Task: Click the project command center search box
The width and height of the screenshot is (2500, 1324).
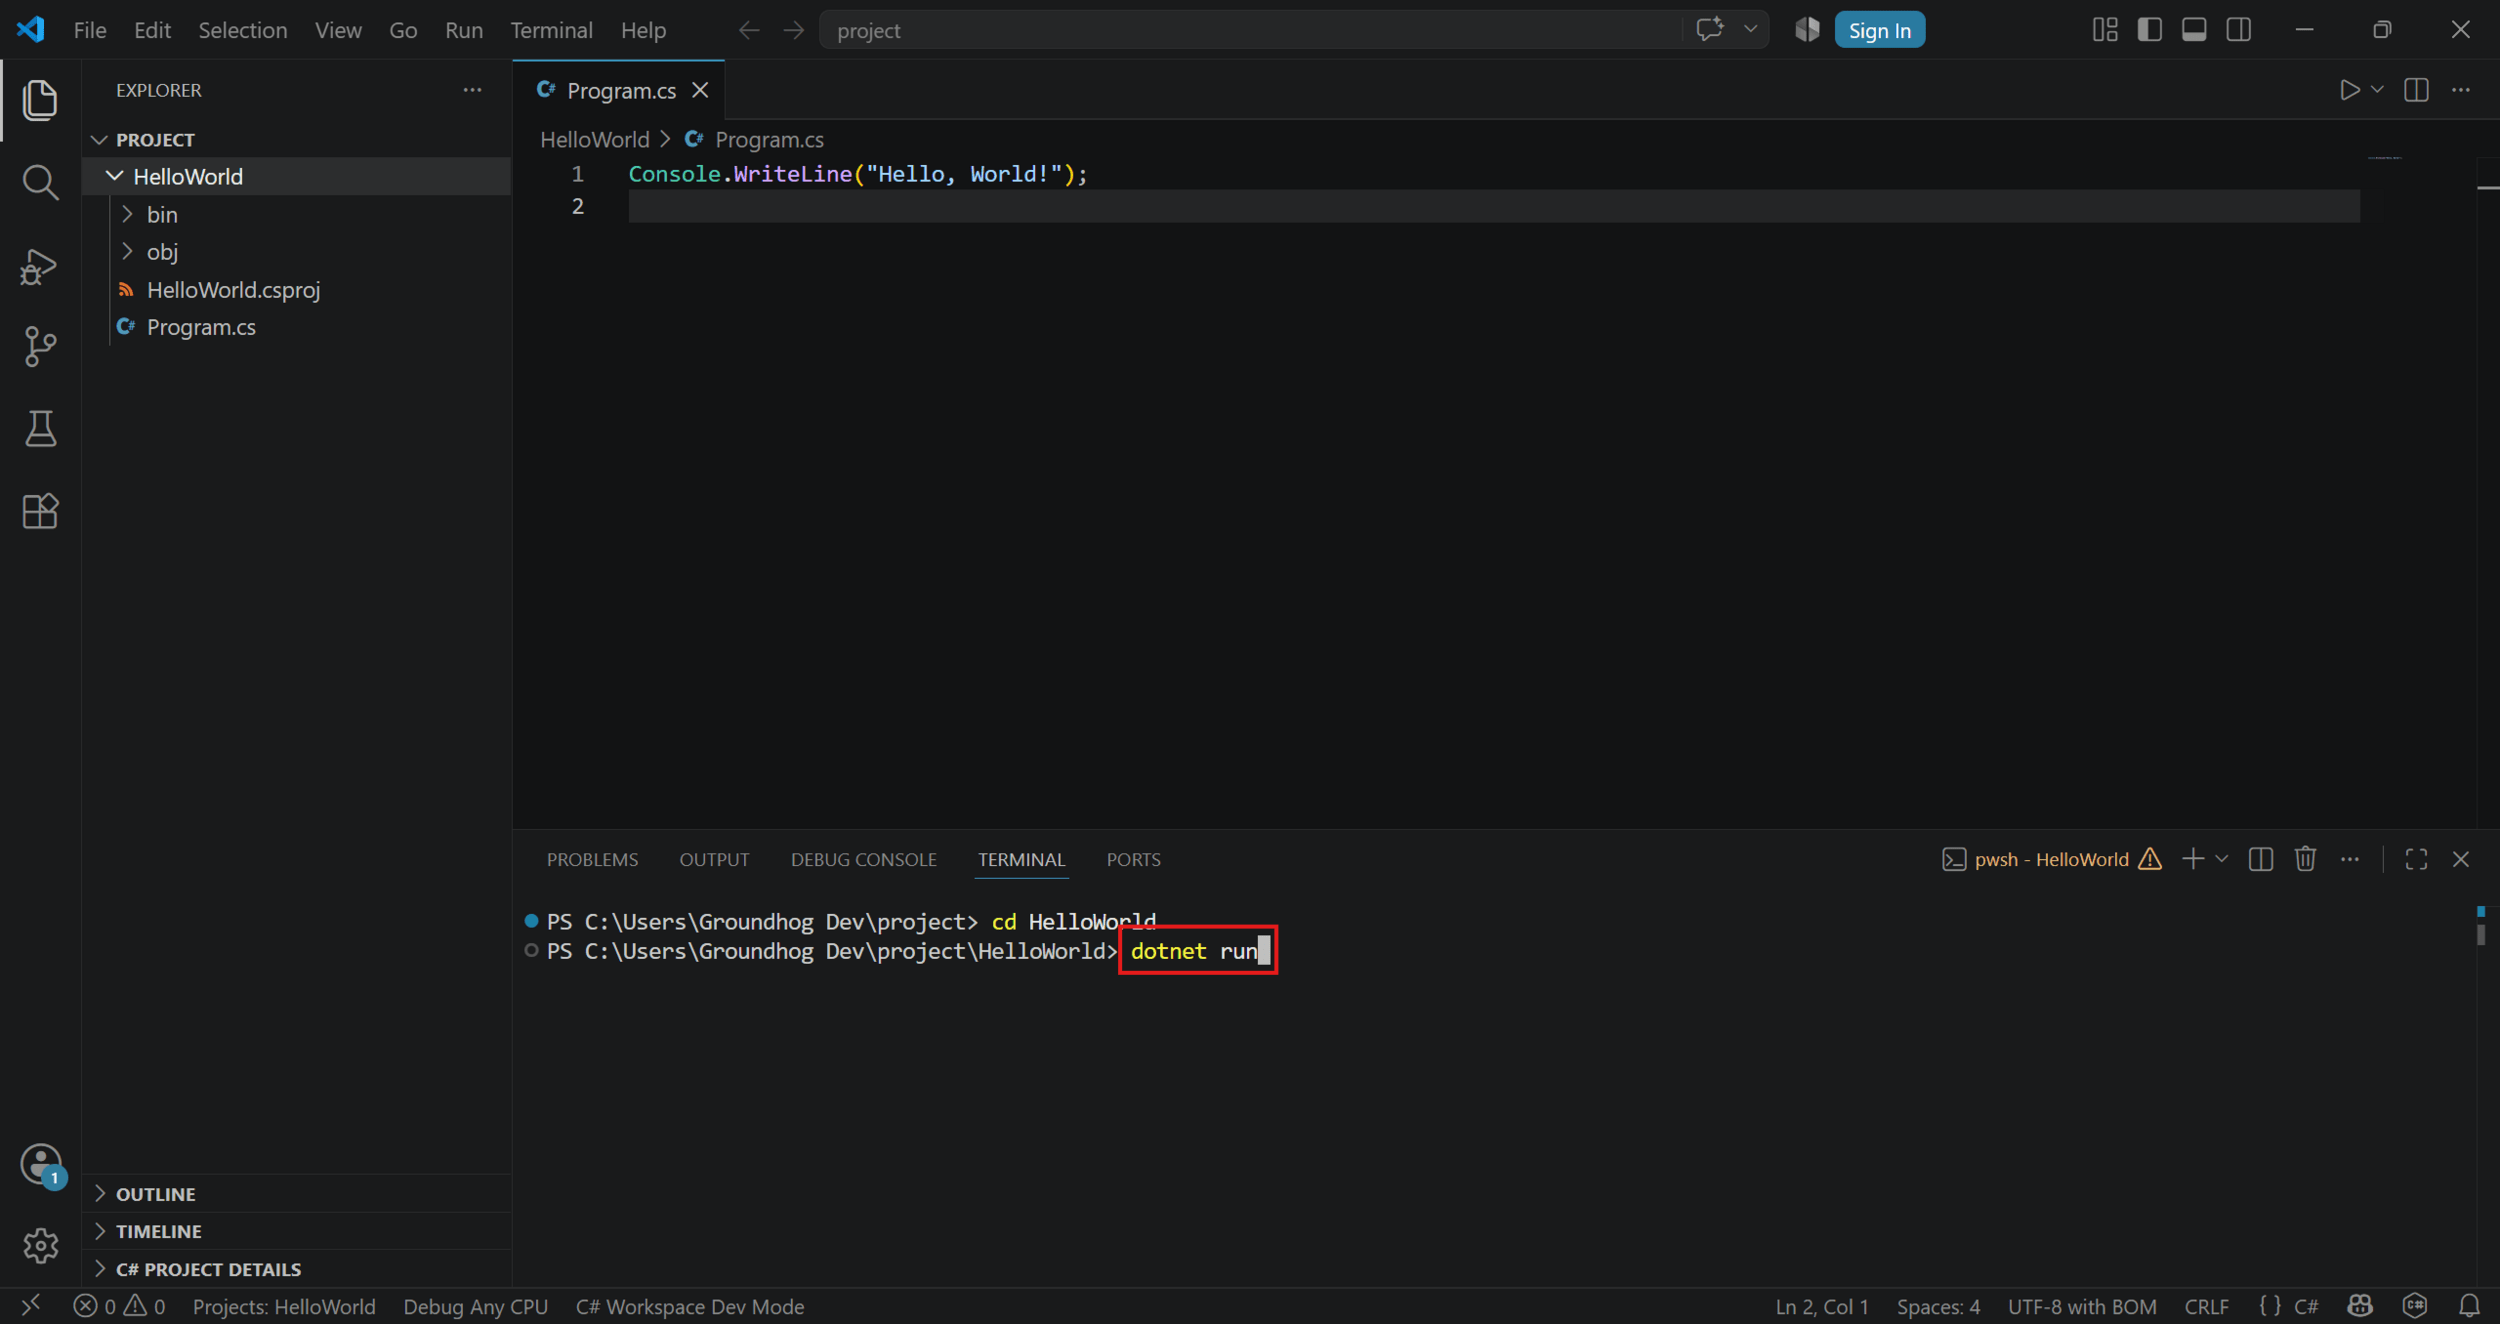Action: (1250, 30)
